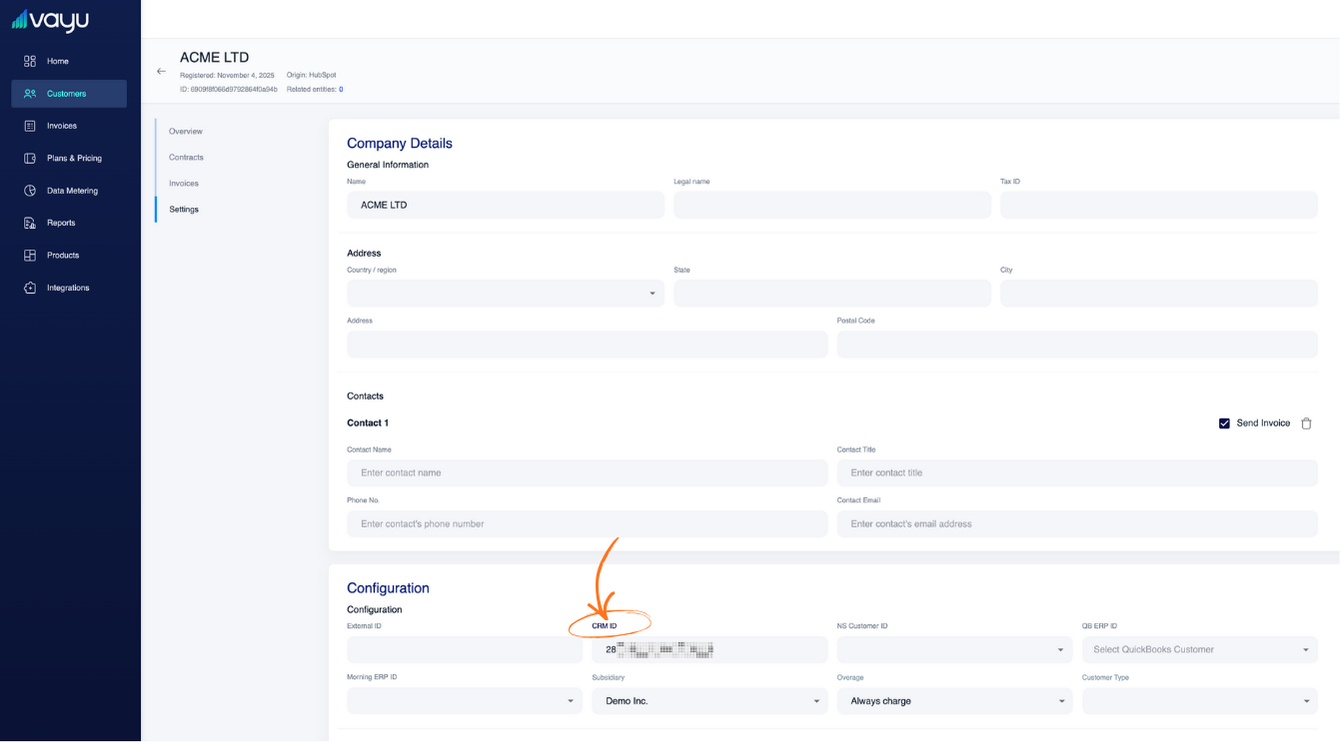Viewport: 1341px width, 742px height.
Task: View the Related entities link
Action: (339, 88)
